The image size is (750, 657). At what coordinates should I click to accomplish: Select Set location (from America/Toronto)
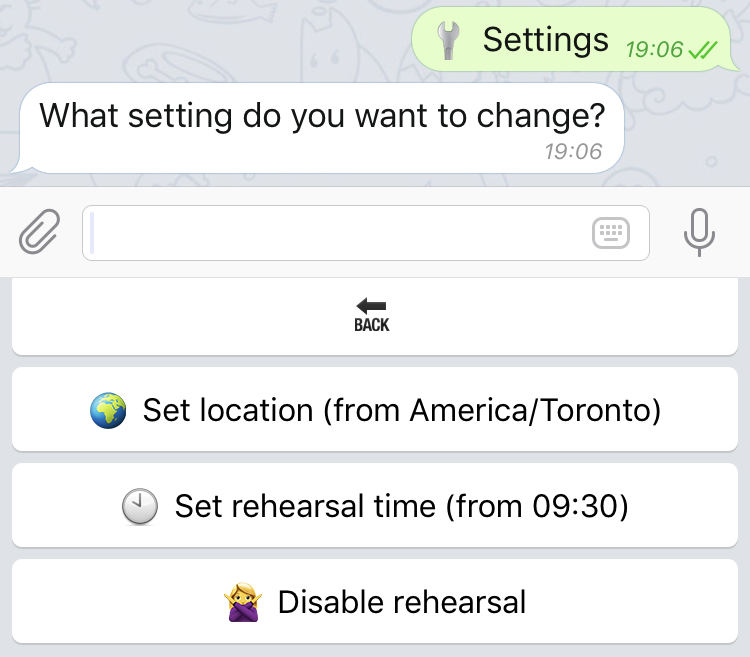pyautogui.click(x=375, y=409)
